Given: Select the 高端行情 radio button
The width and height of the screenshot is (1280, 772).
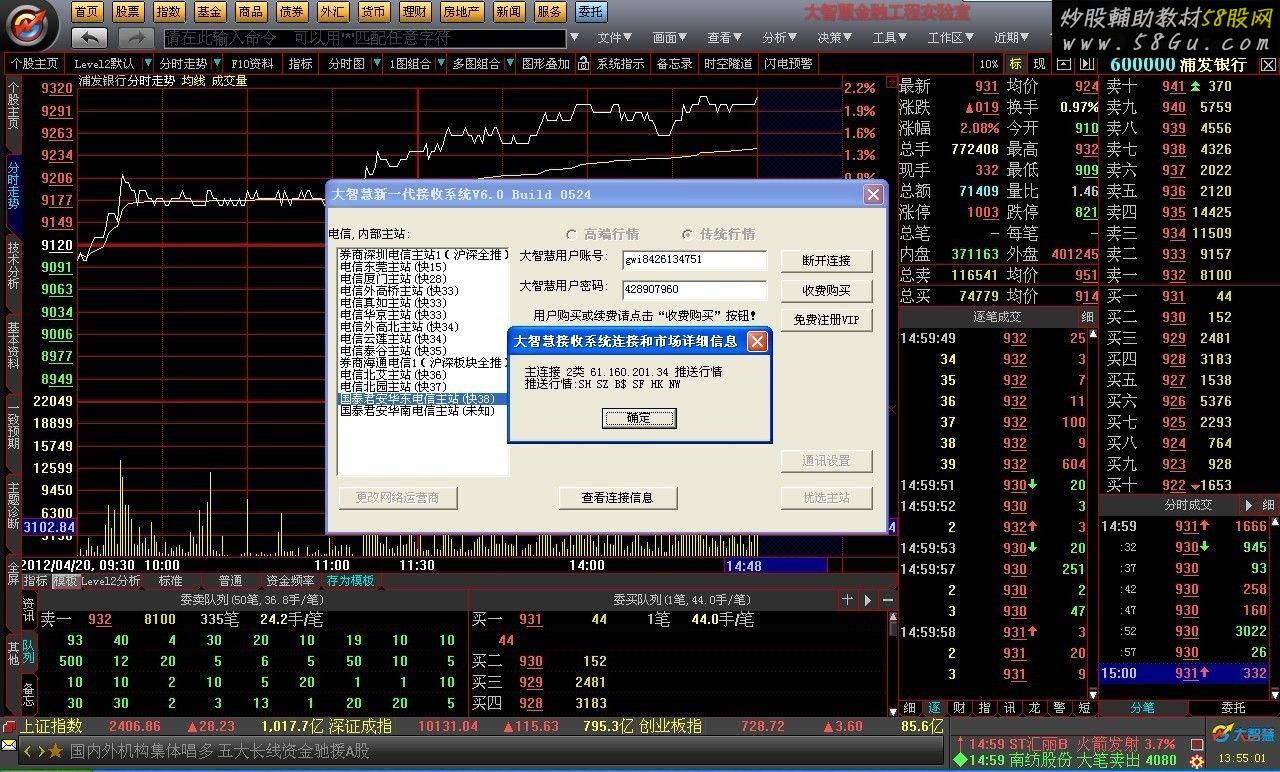Looking at the screenshot, I should (571, 234).
